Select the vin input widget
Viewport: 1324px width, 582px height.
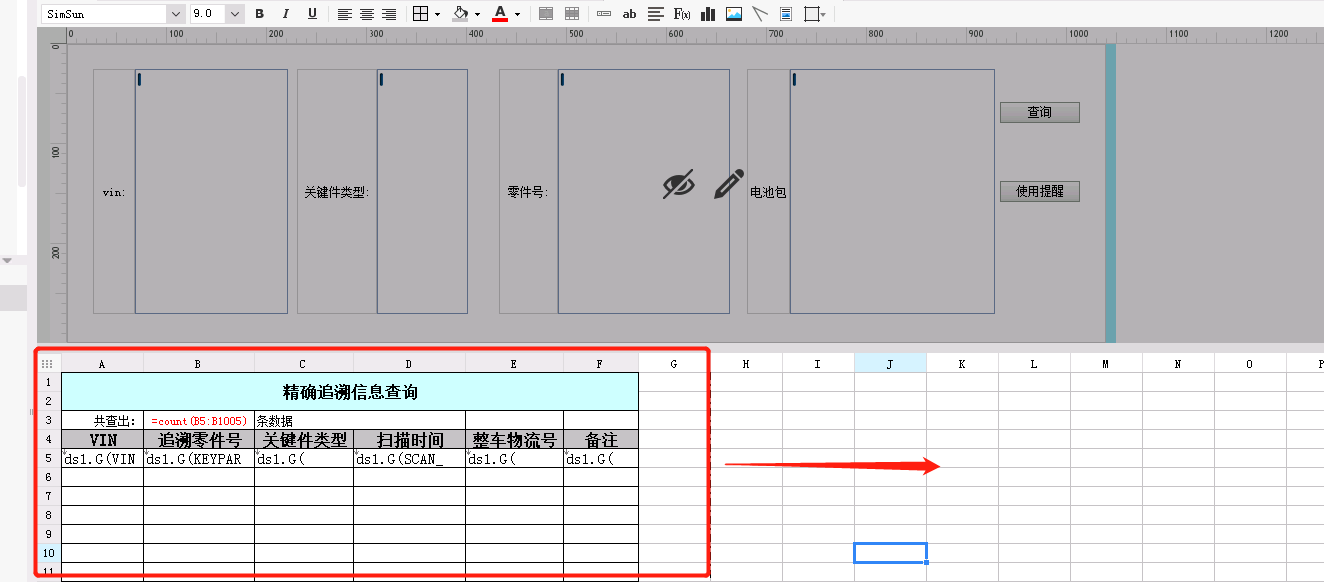211,191
